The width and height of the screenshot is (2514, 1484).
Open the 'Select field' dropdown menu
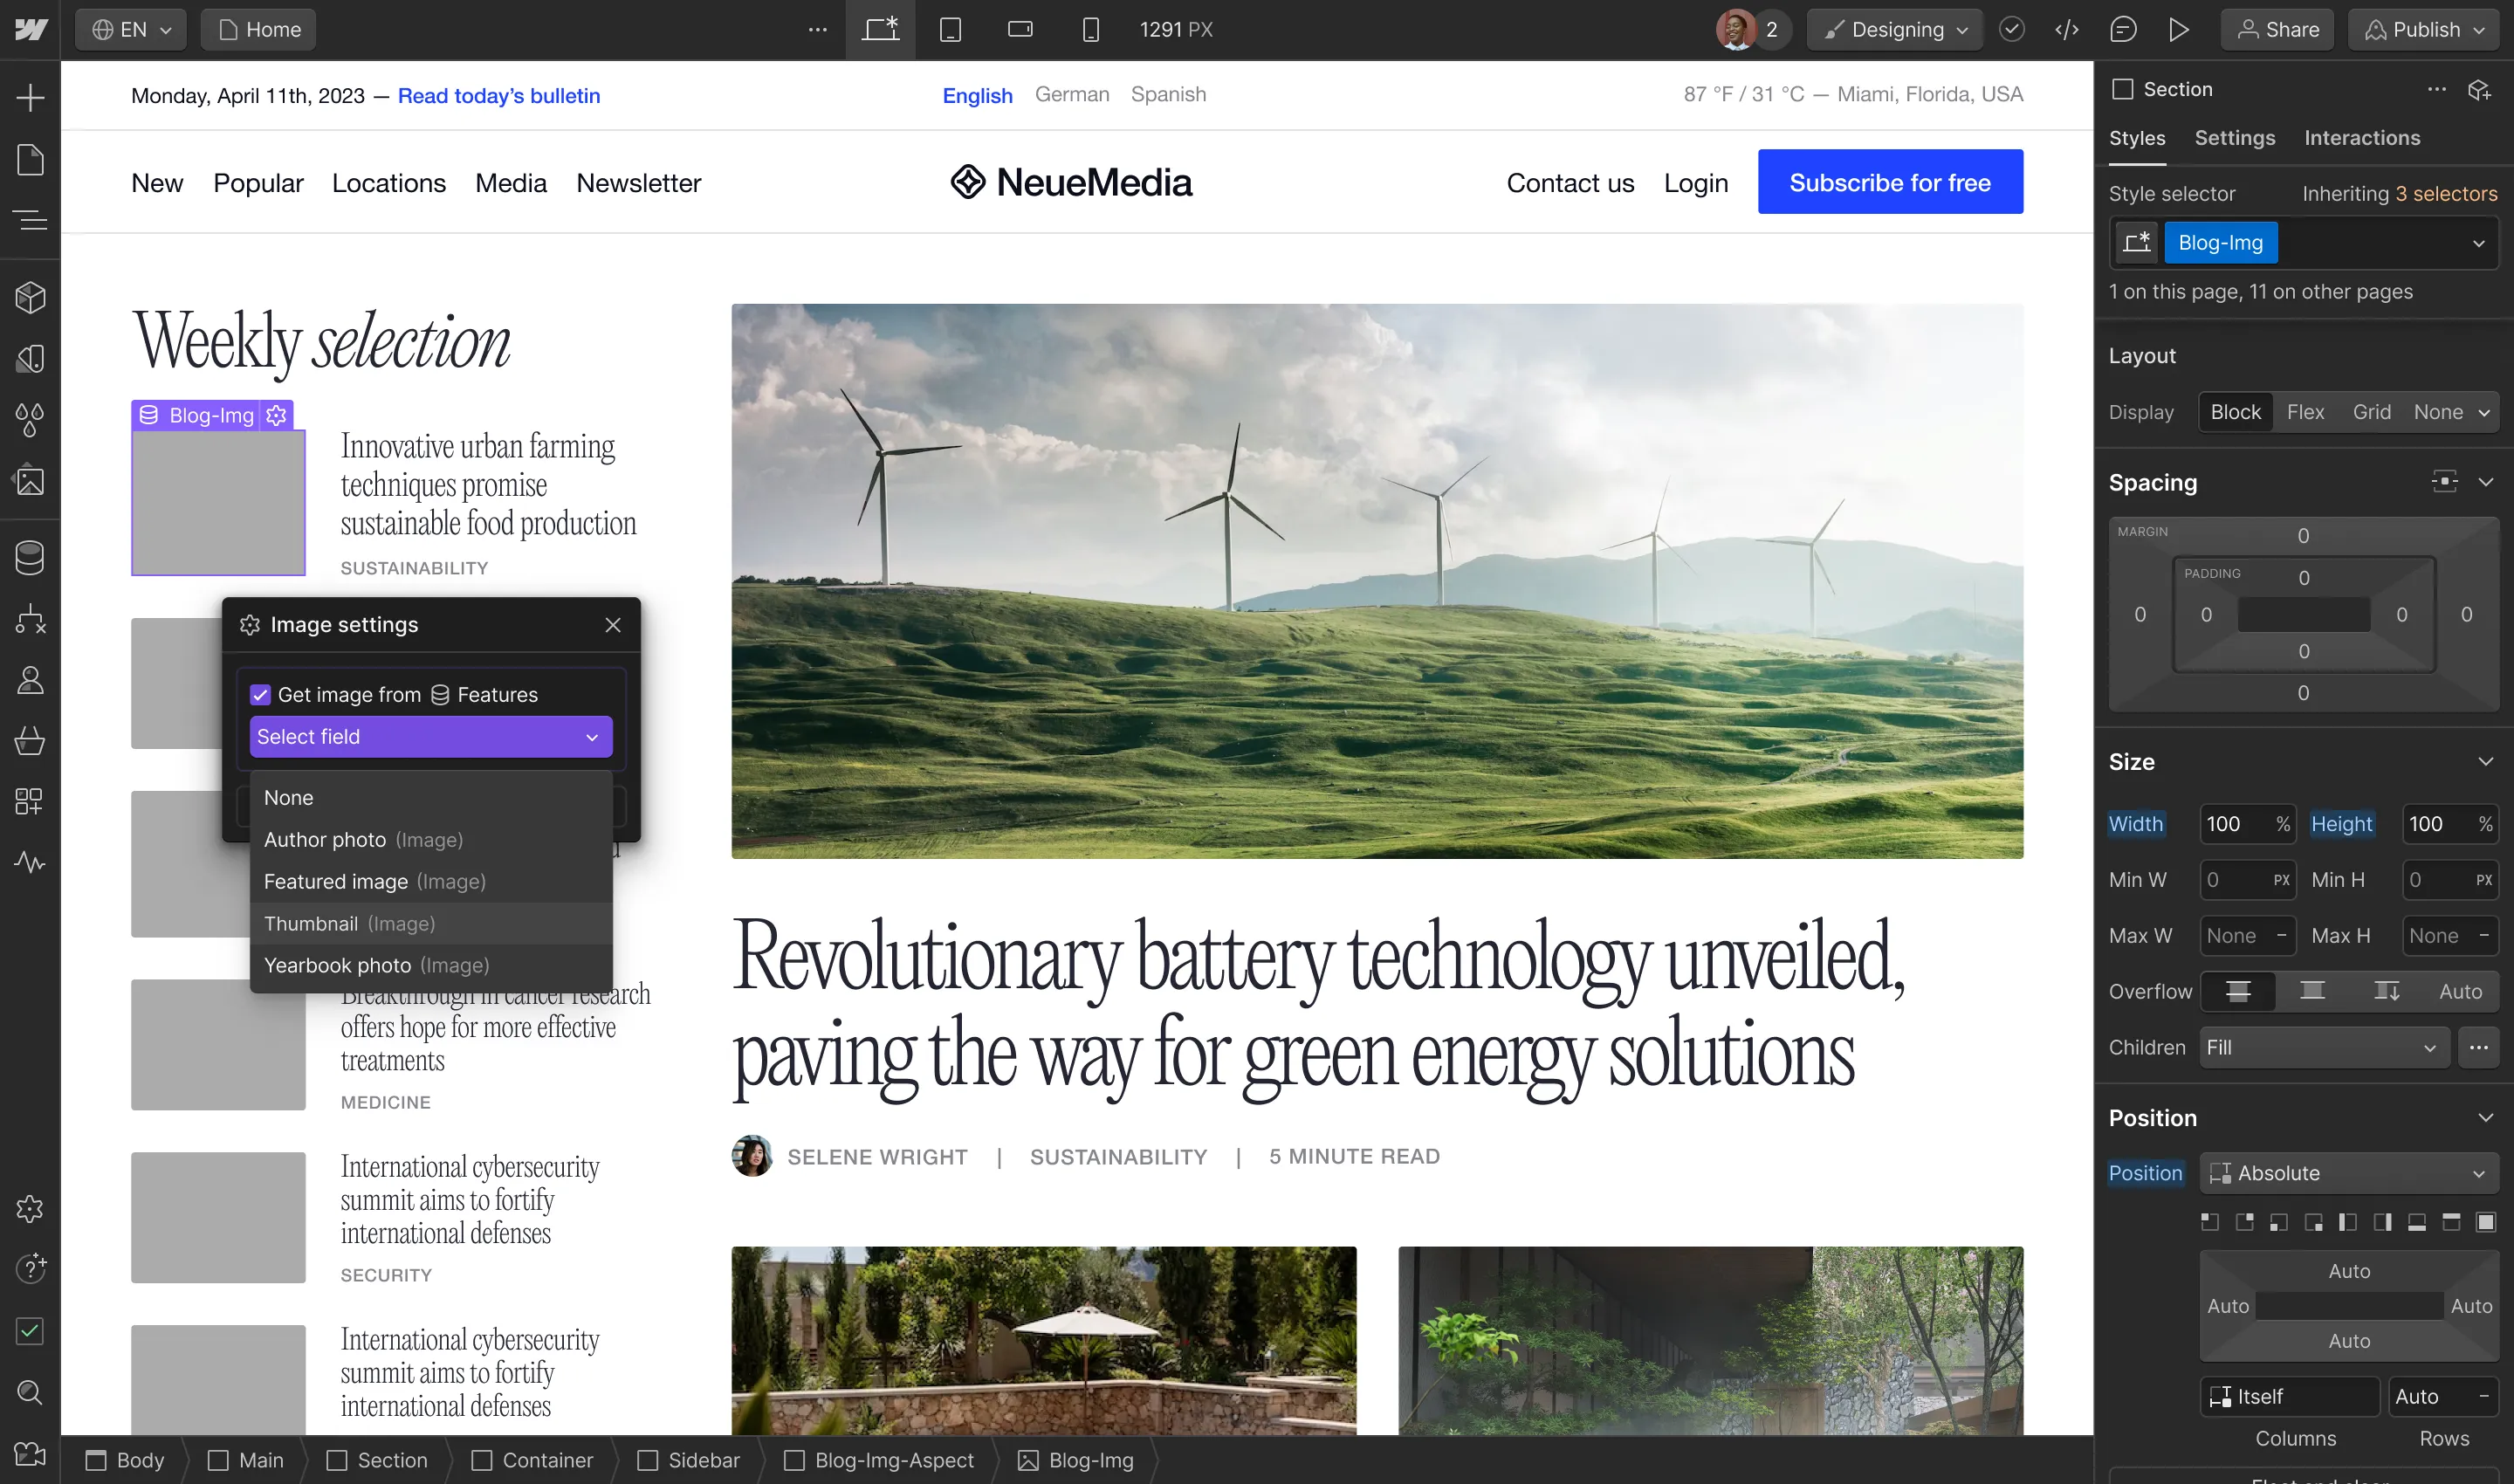click(431, 735)
